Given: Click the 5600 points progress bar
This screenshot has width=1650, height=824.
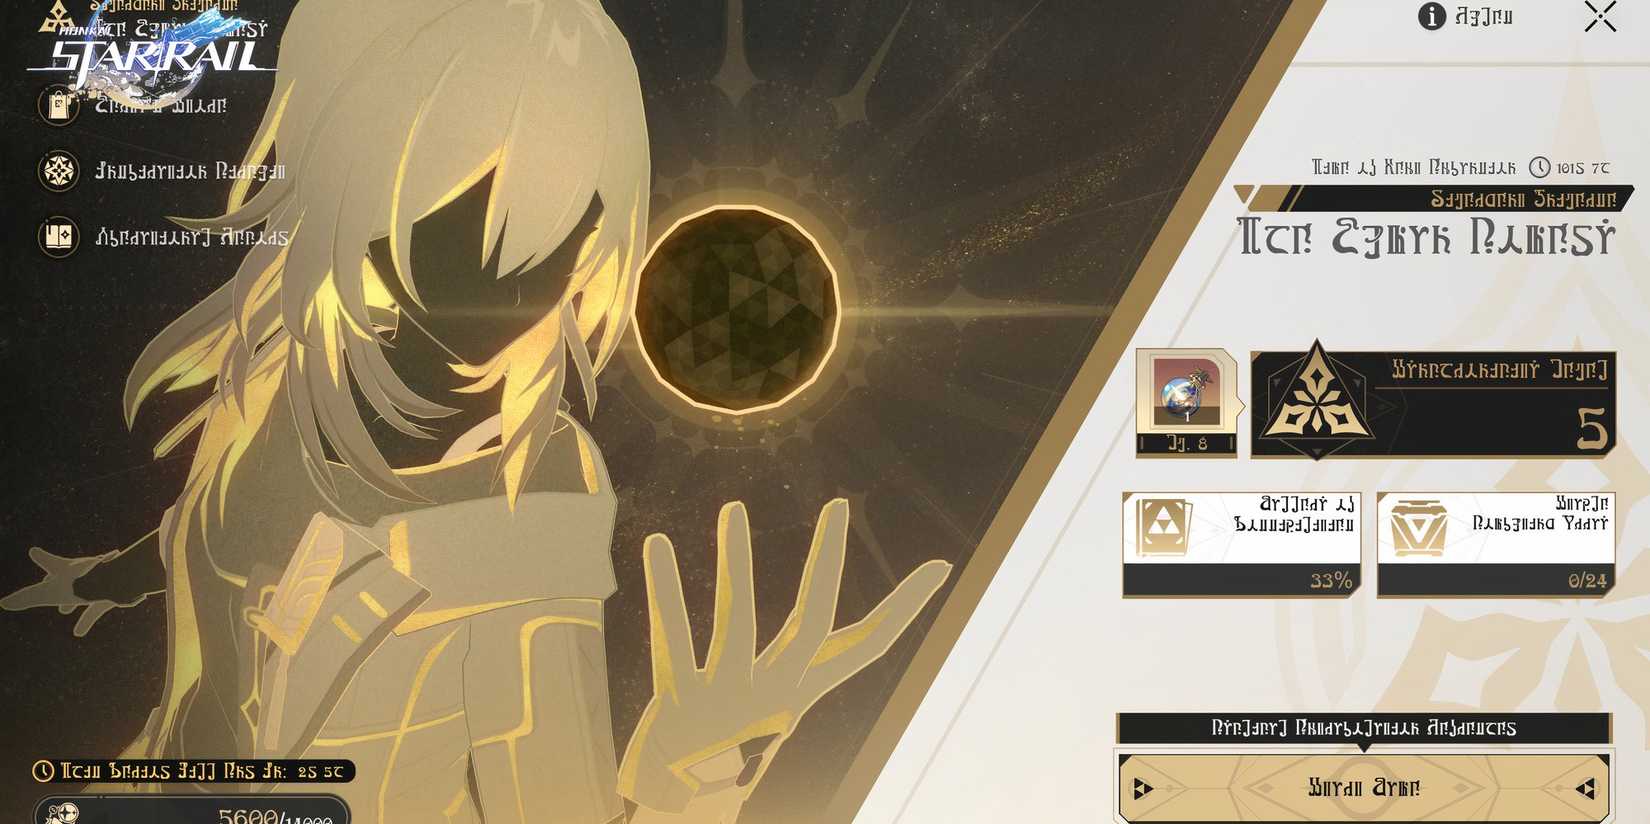Looking at the screenshot, I should [192, 810].
